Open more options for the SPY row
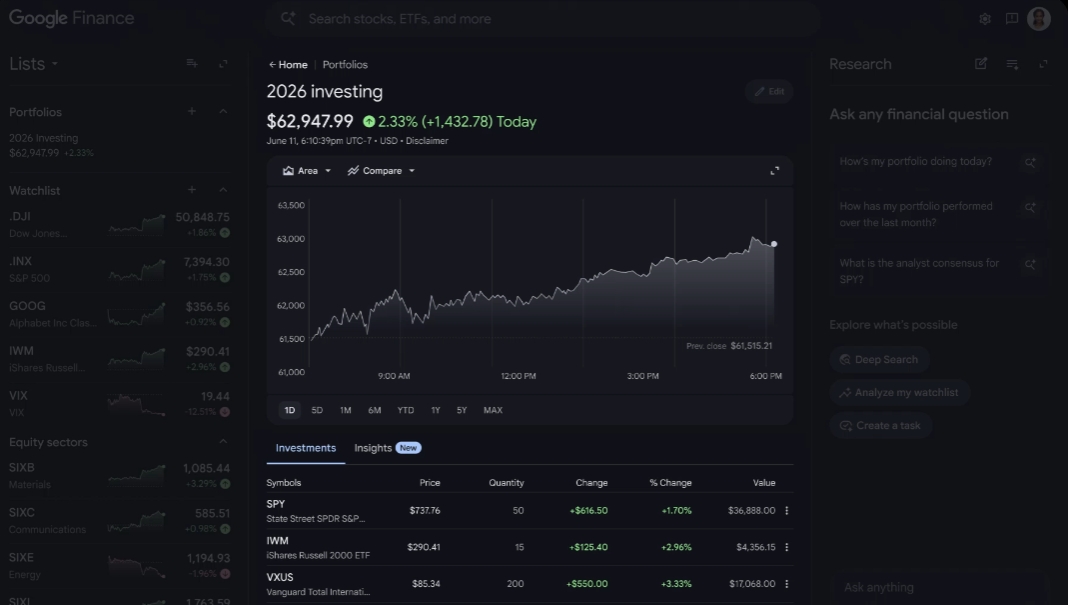 coord(787,510)
